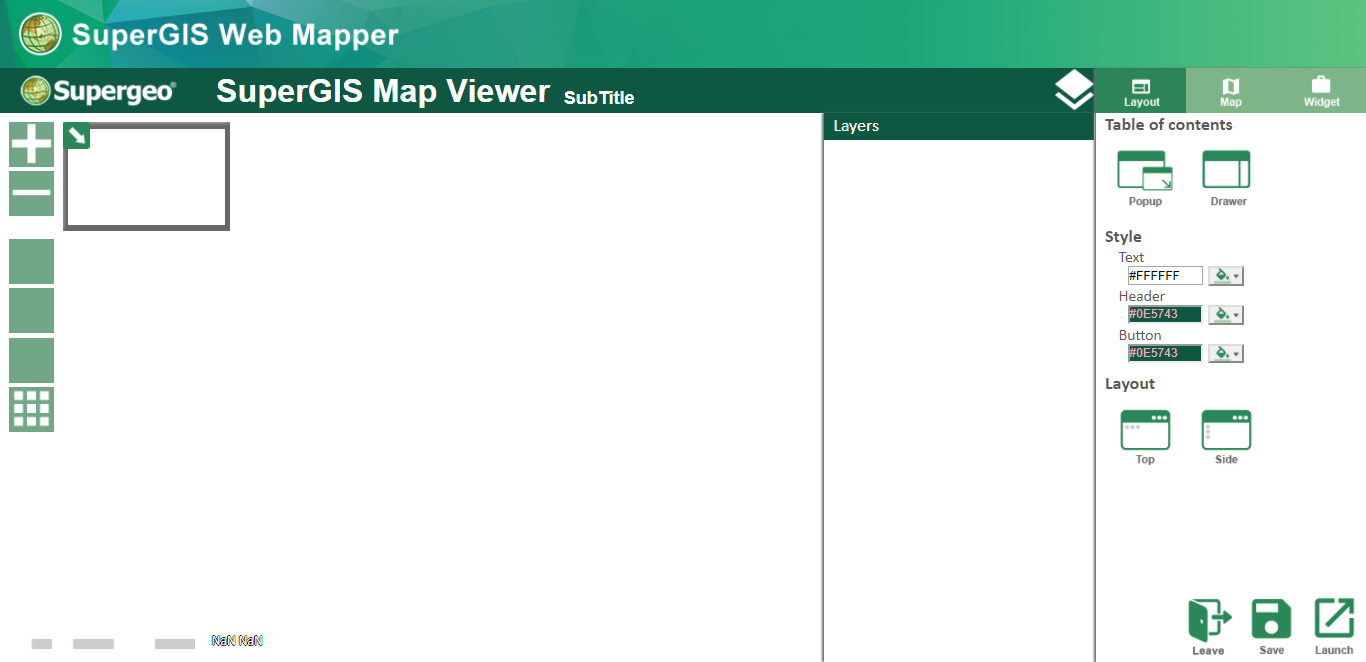Click the NaN NaN coordinates text

click(237, 640)
